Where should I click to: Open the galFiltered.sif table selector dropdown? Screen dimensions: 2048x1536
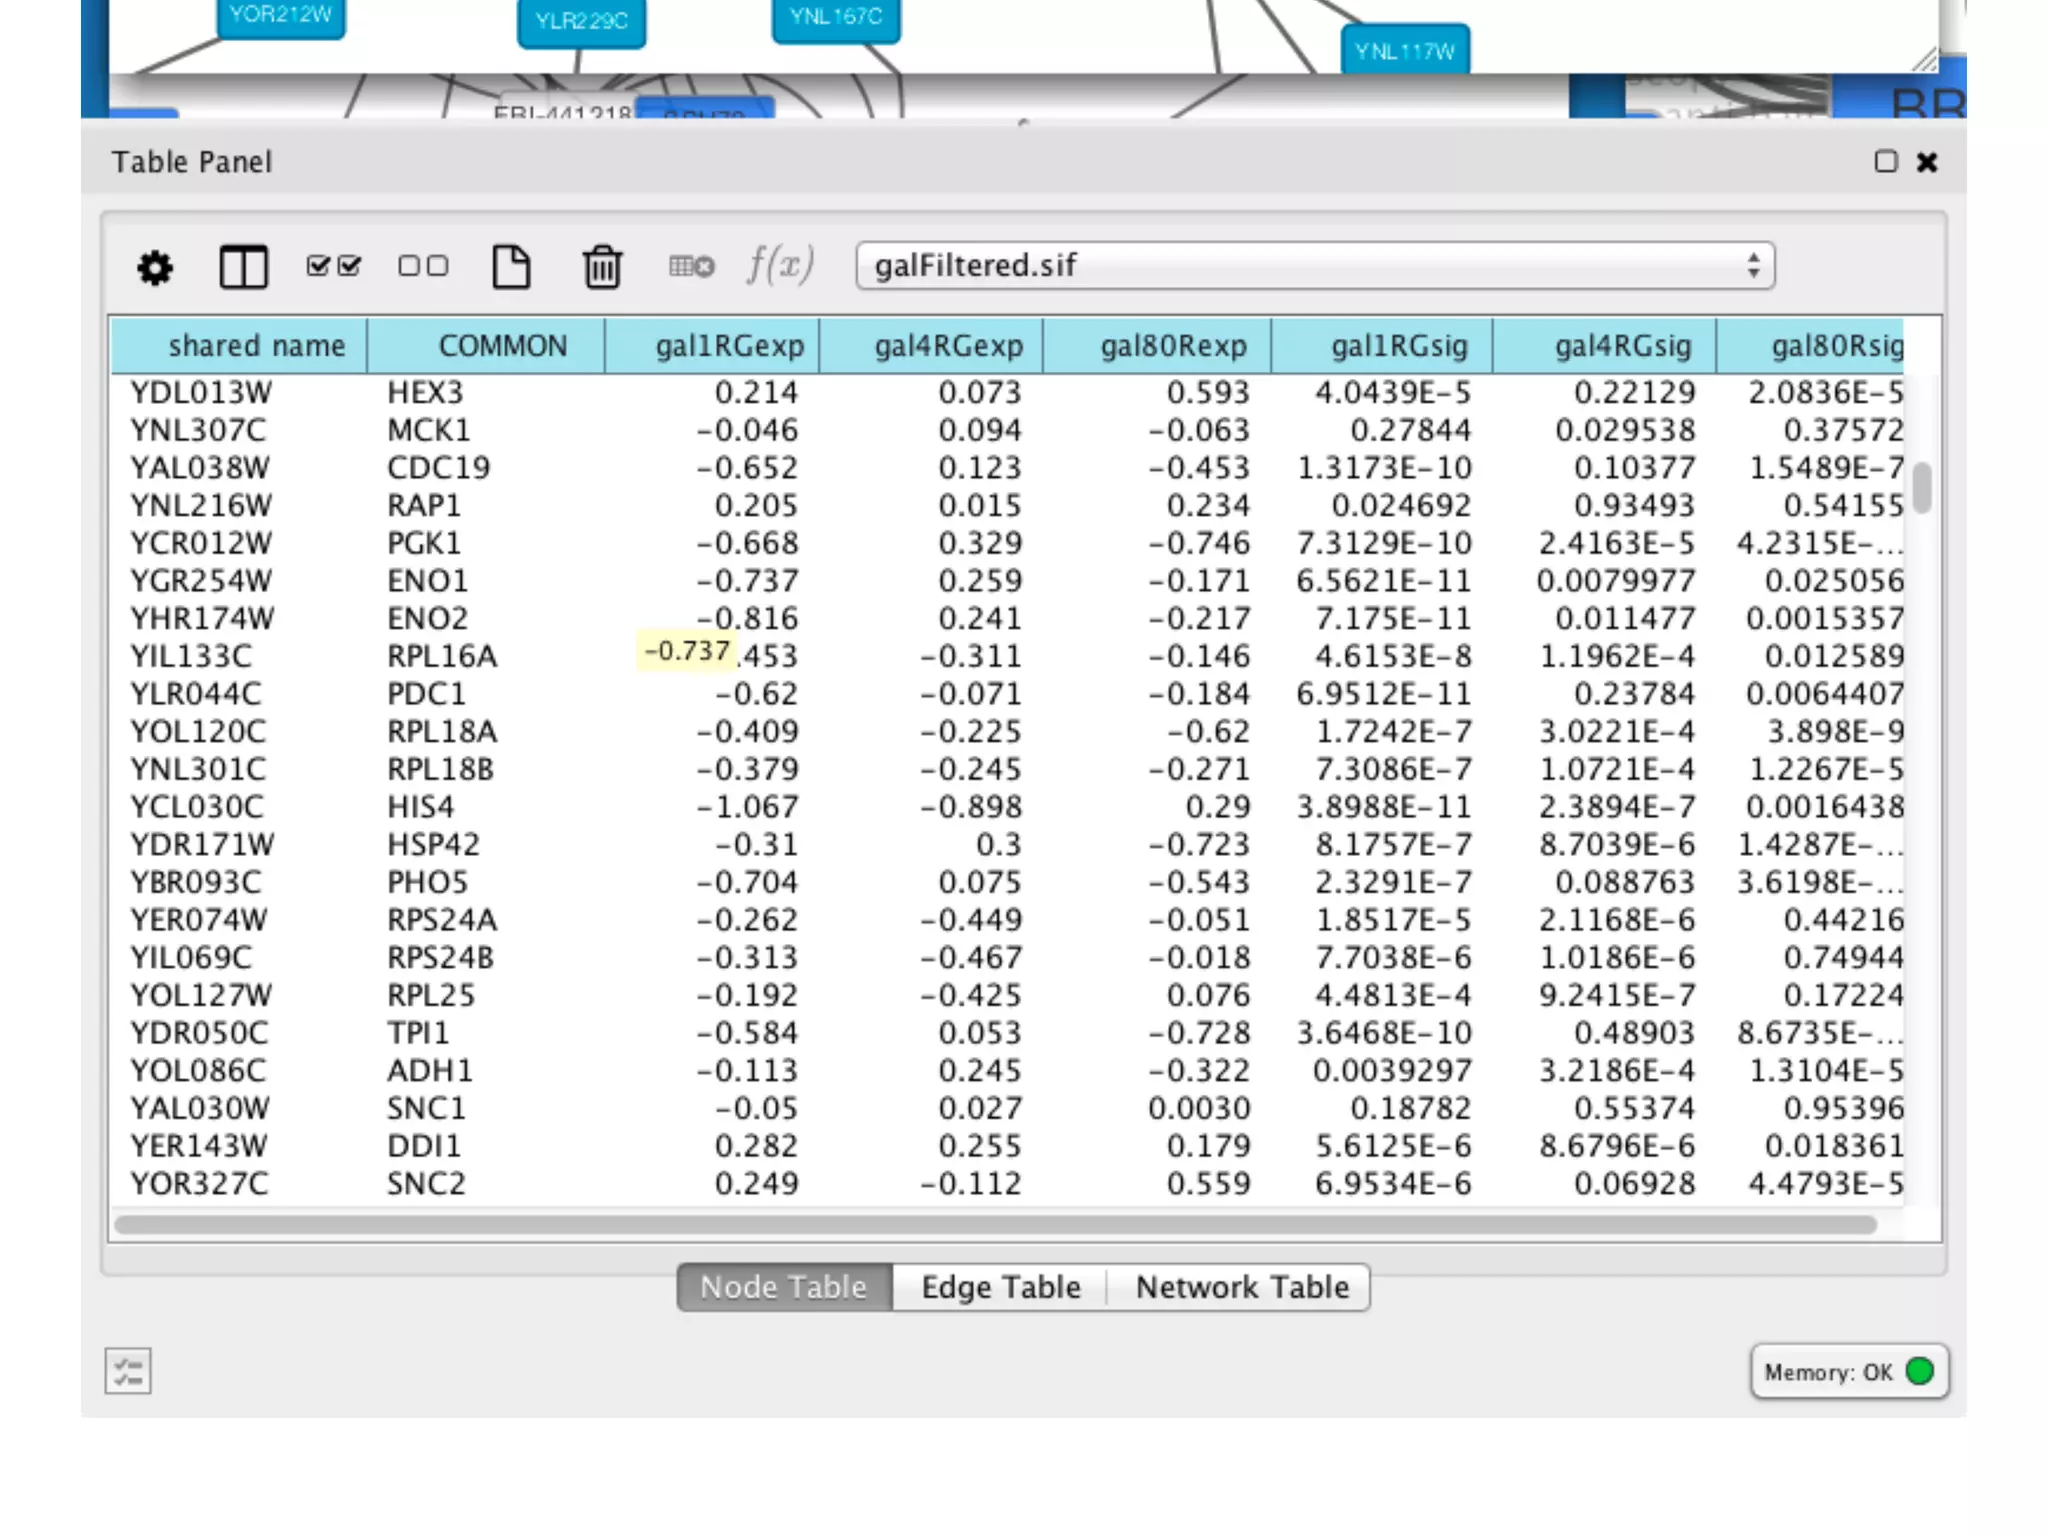click(1314, 266)
